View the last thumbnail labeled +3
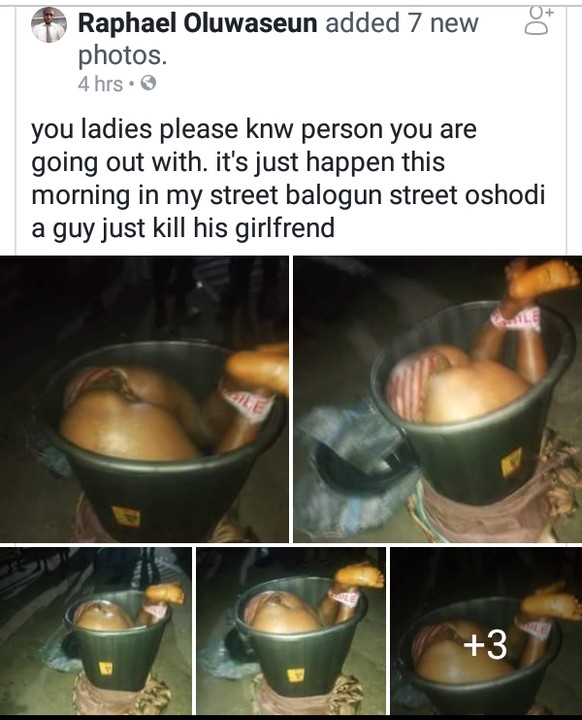Screen dimensions: 582x720 [x=486, y=631]
